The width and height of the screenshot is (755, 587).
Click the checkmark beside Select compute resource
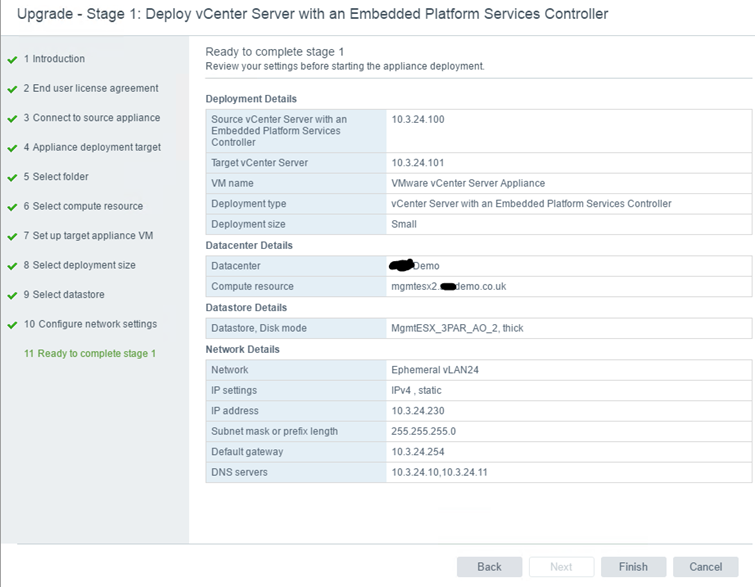13,208
